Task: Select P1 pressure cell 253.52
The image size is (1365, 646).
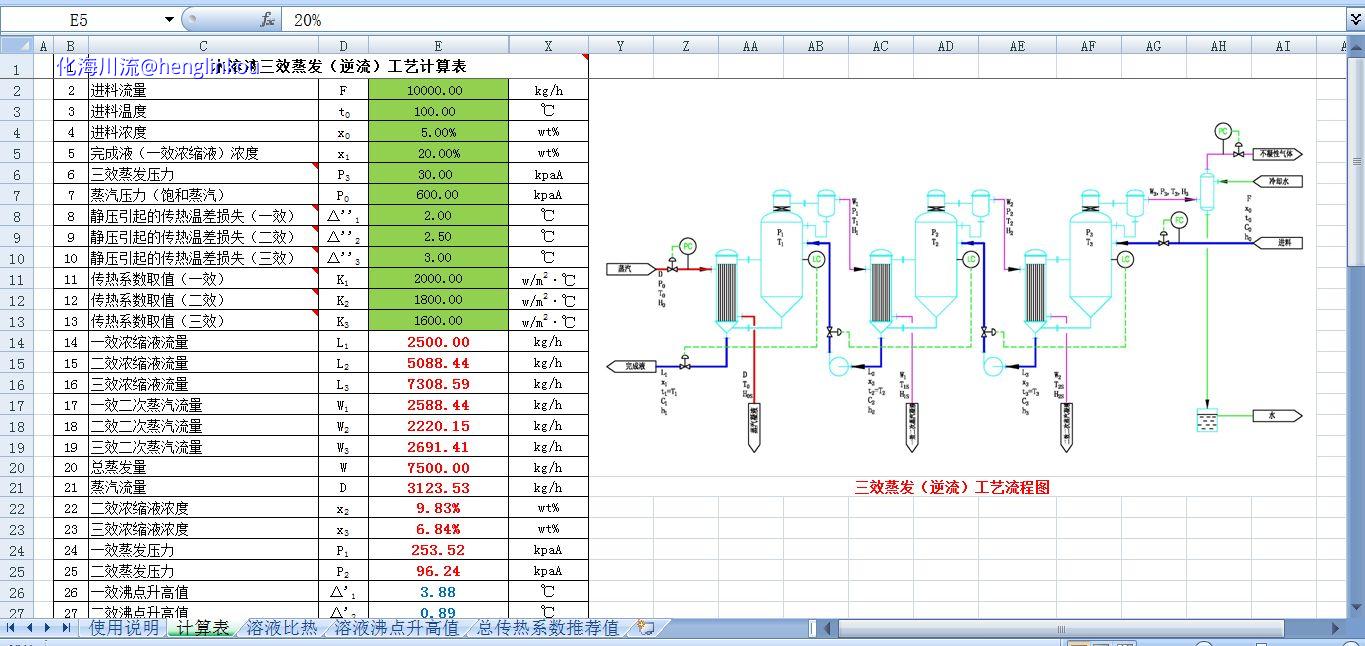Action: (438, 550)
